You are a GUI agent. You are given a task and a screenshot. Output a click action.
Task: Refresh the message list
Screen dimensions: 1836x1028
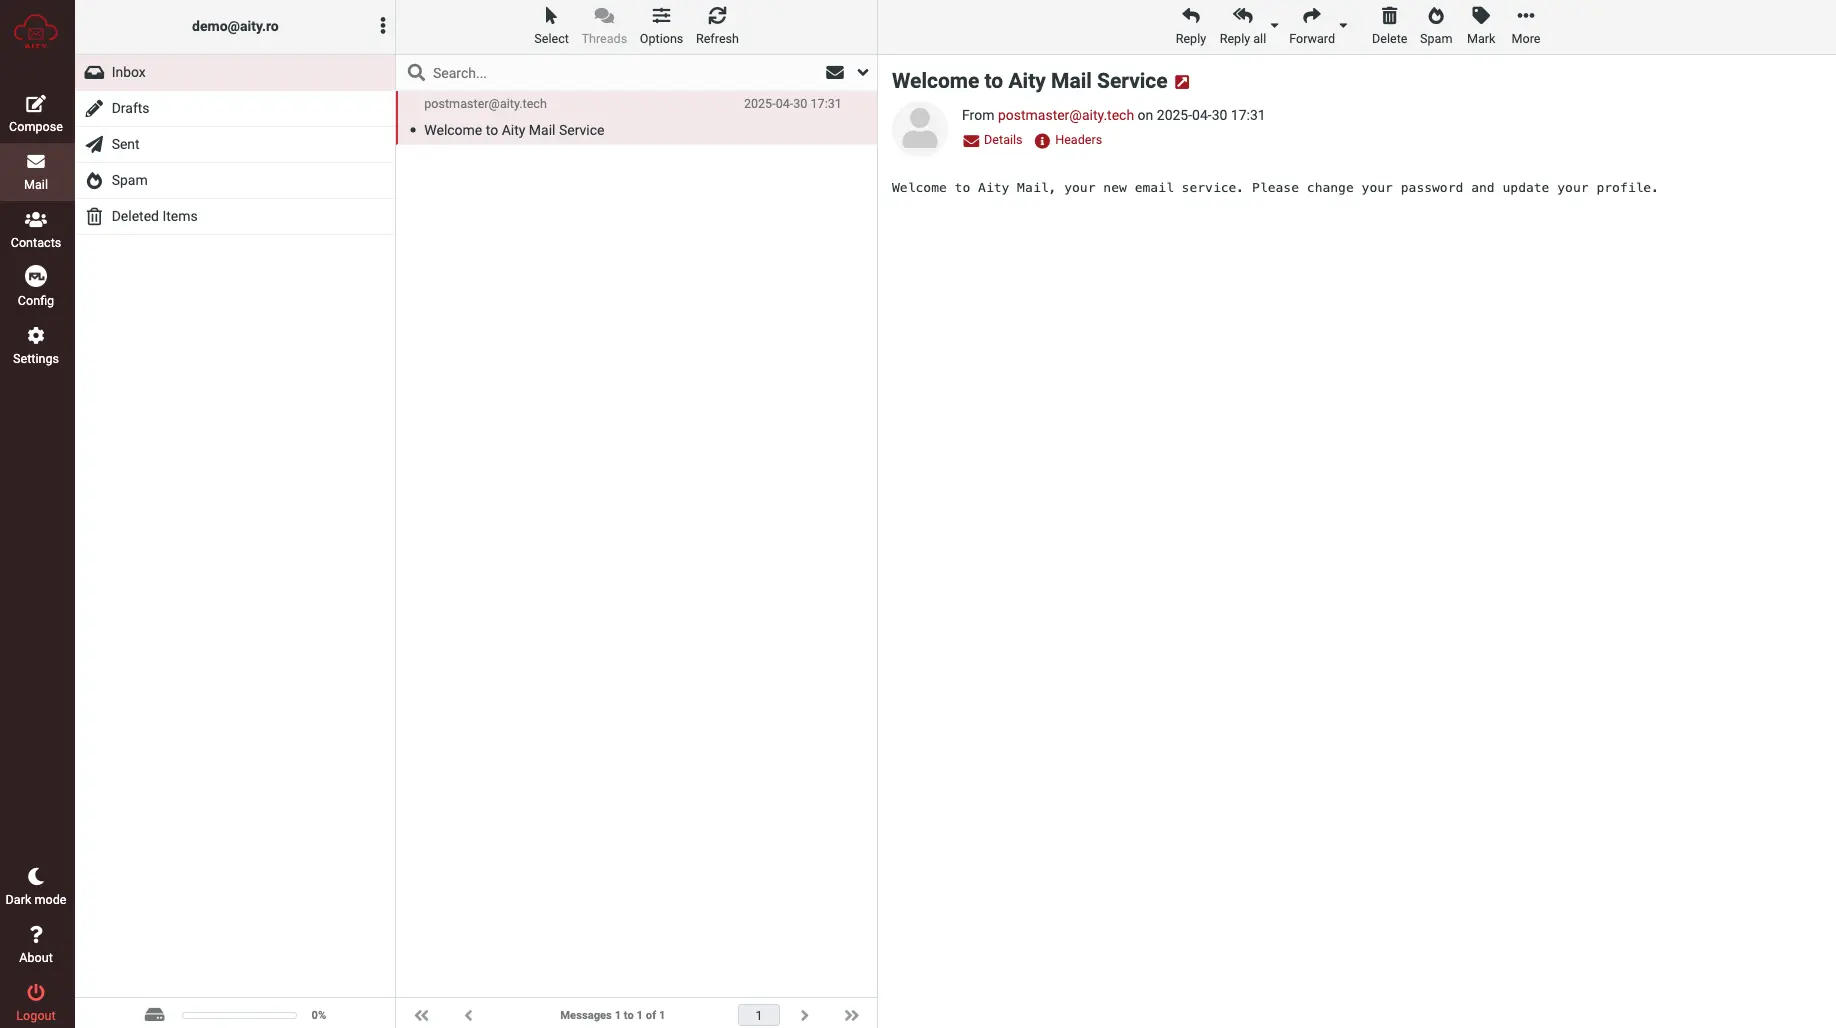pyautogui.click(x=717, y=26)
